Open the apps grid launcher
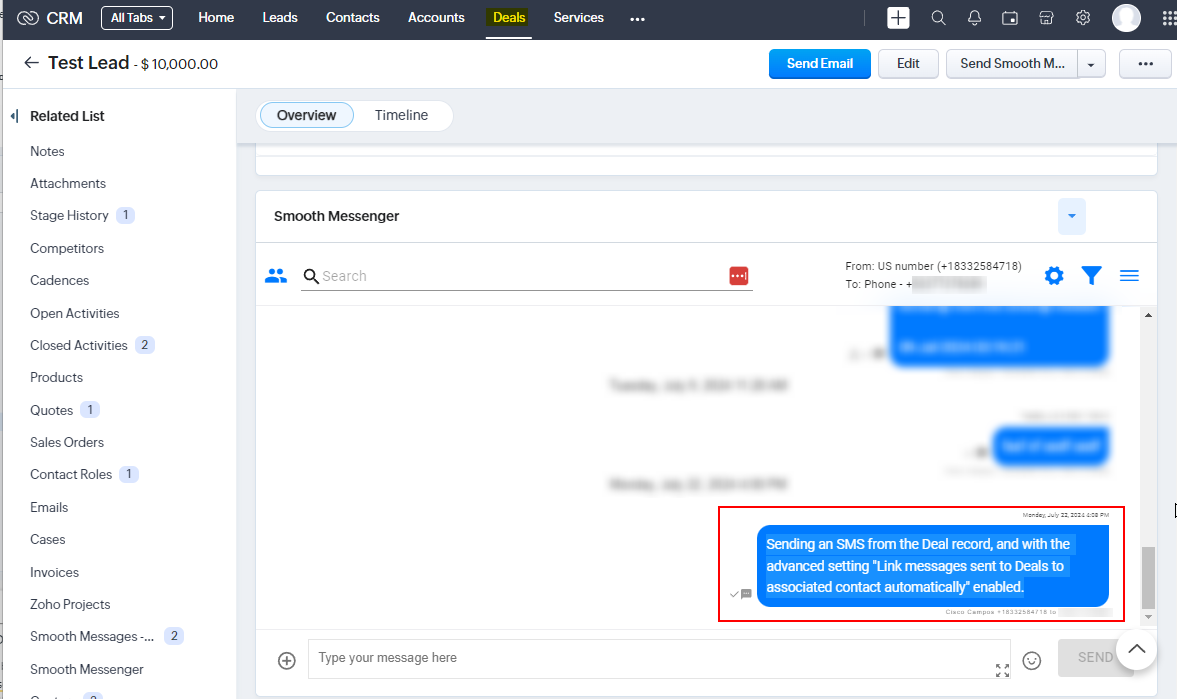 (1169, 18)
